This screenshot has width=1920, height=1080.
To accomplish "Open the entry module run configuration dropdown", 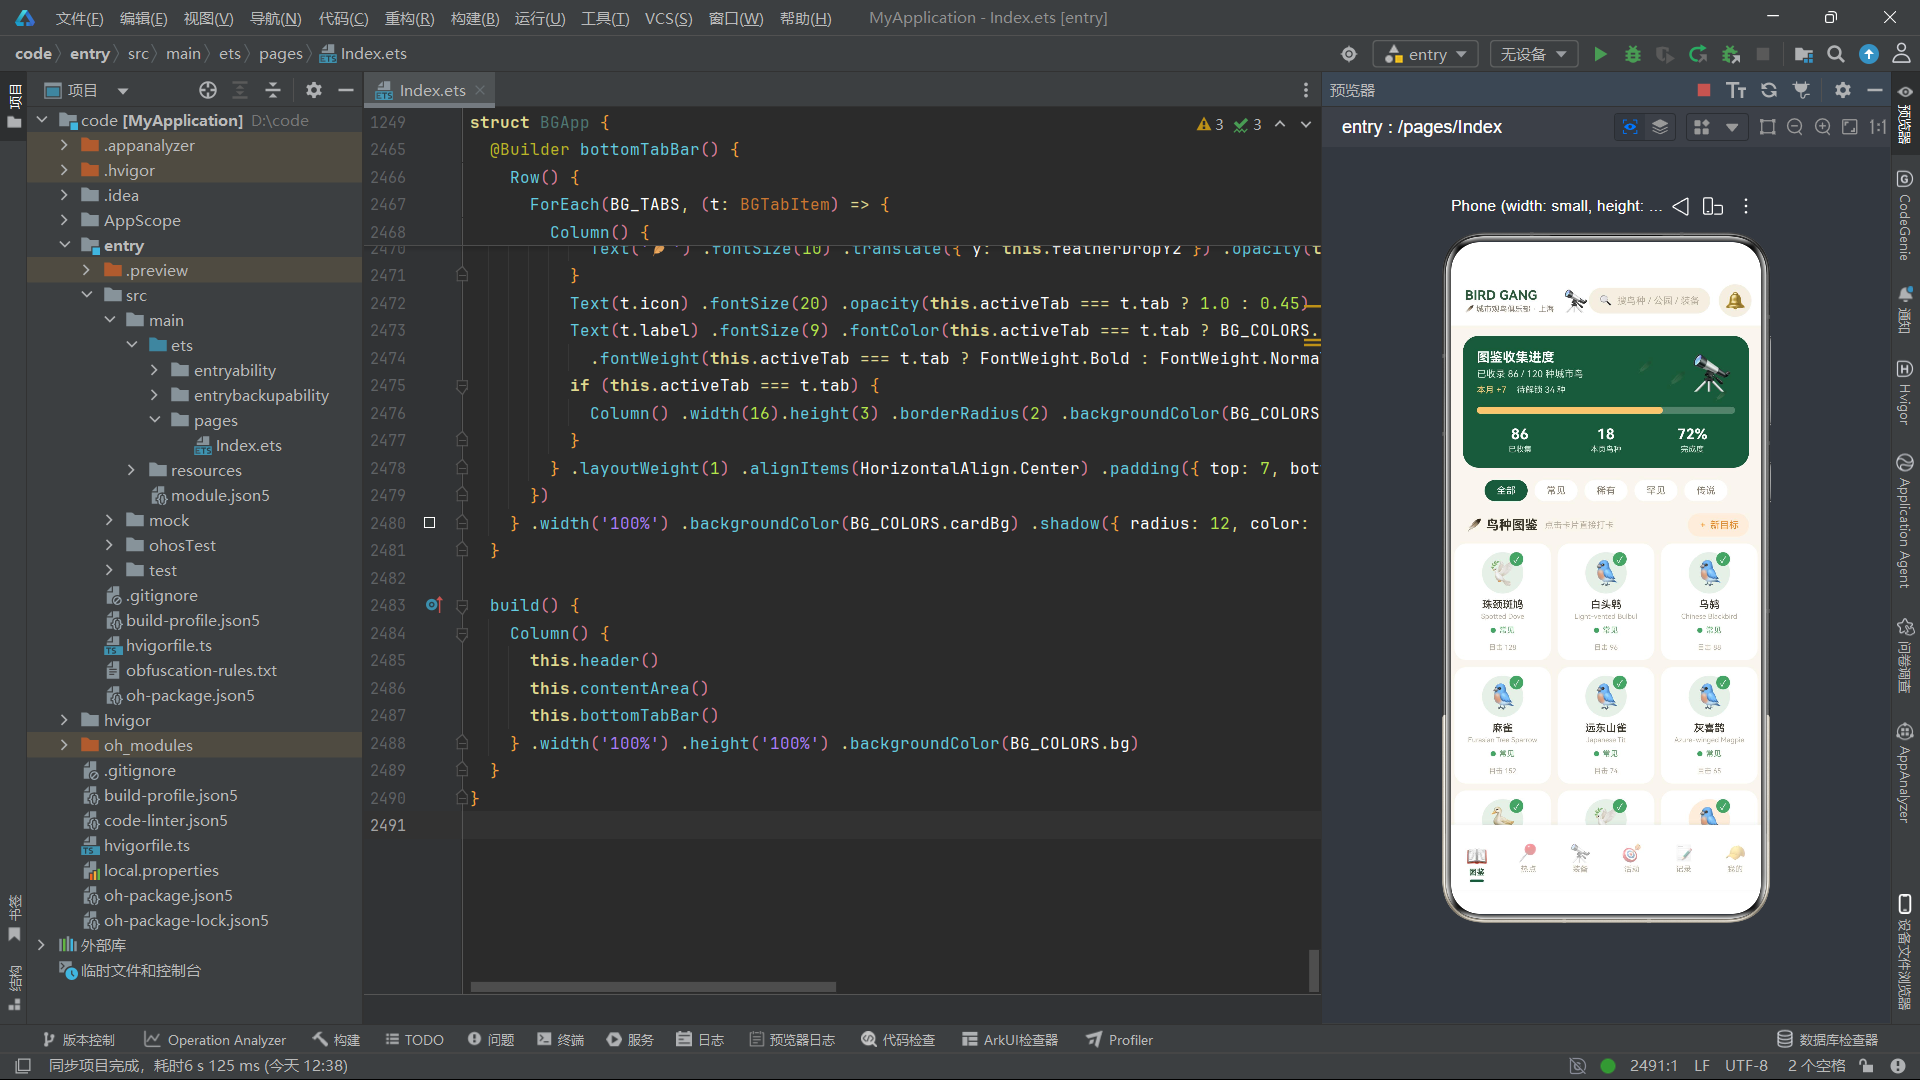I will (1426, 54).
